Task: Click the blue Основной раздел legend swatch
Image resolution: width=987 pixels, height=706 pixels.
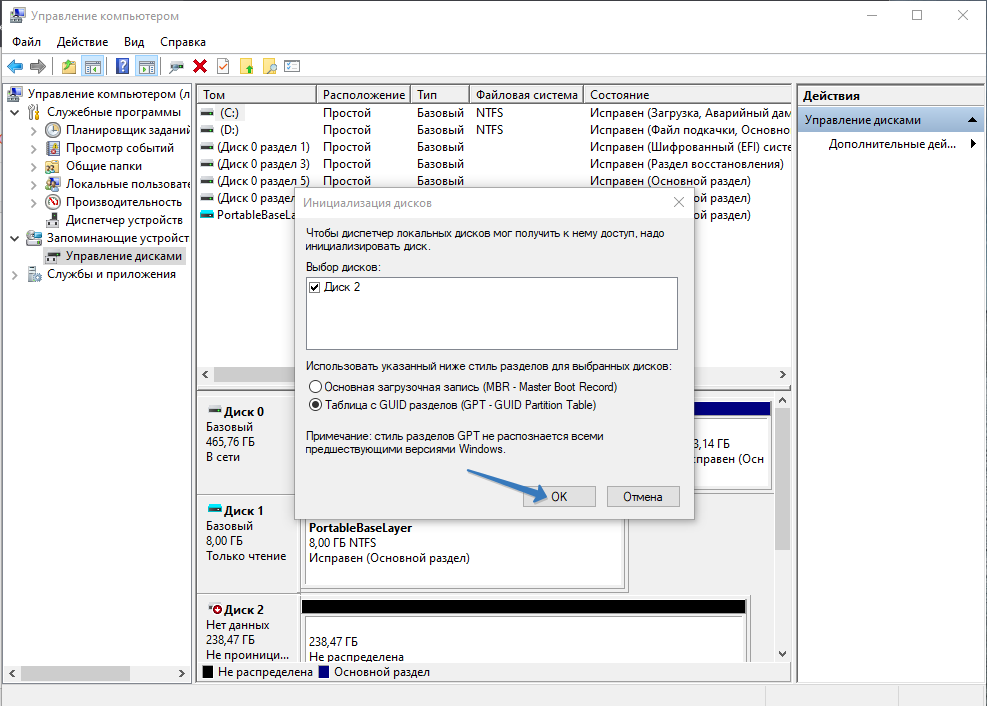Action: tap(324, 672)
